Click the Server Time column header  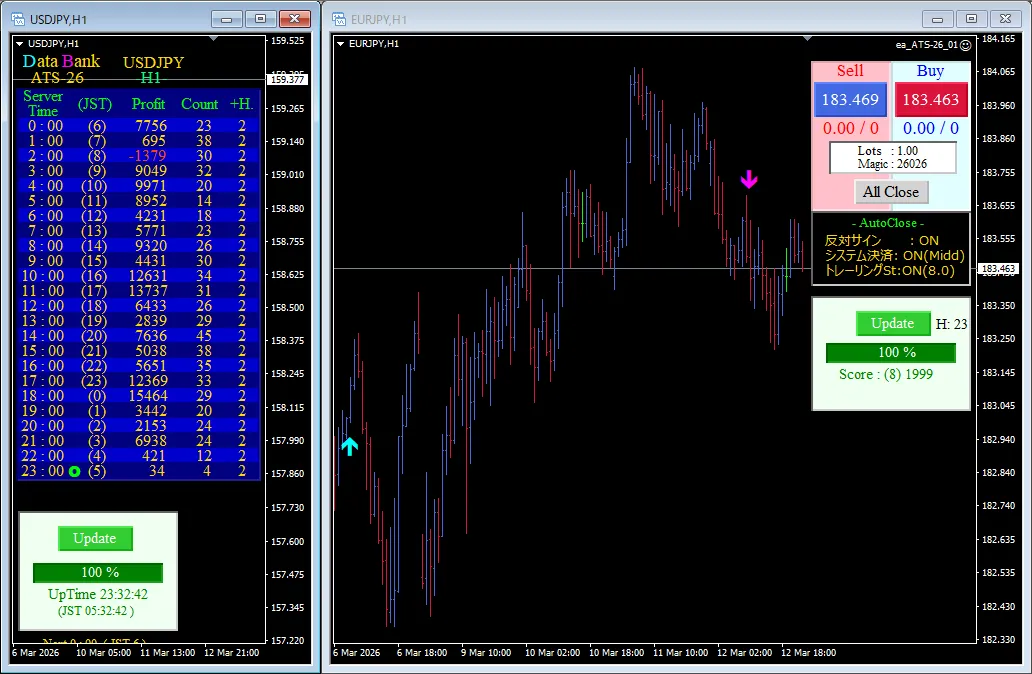43,103
